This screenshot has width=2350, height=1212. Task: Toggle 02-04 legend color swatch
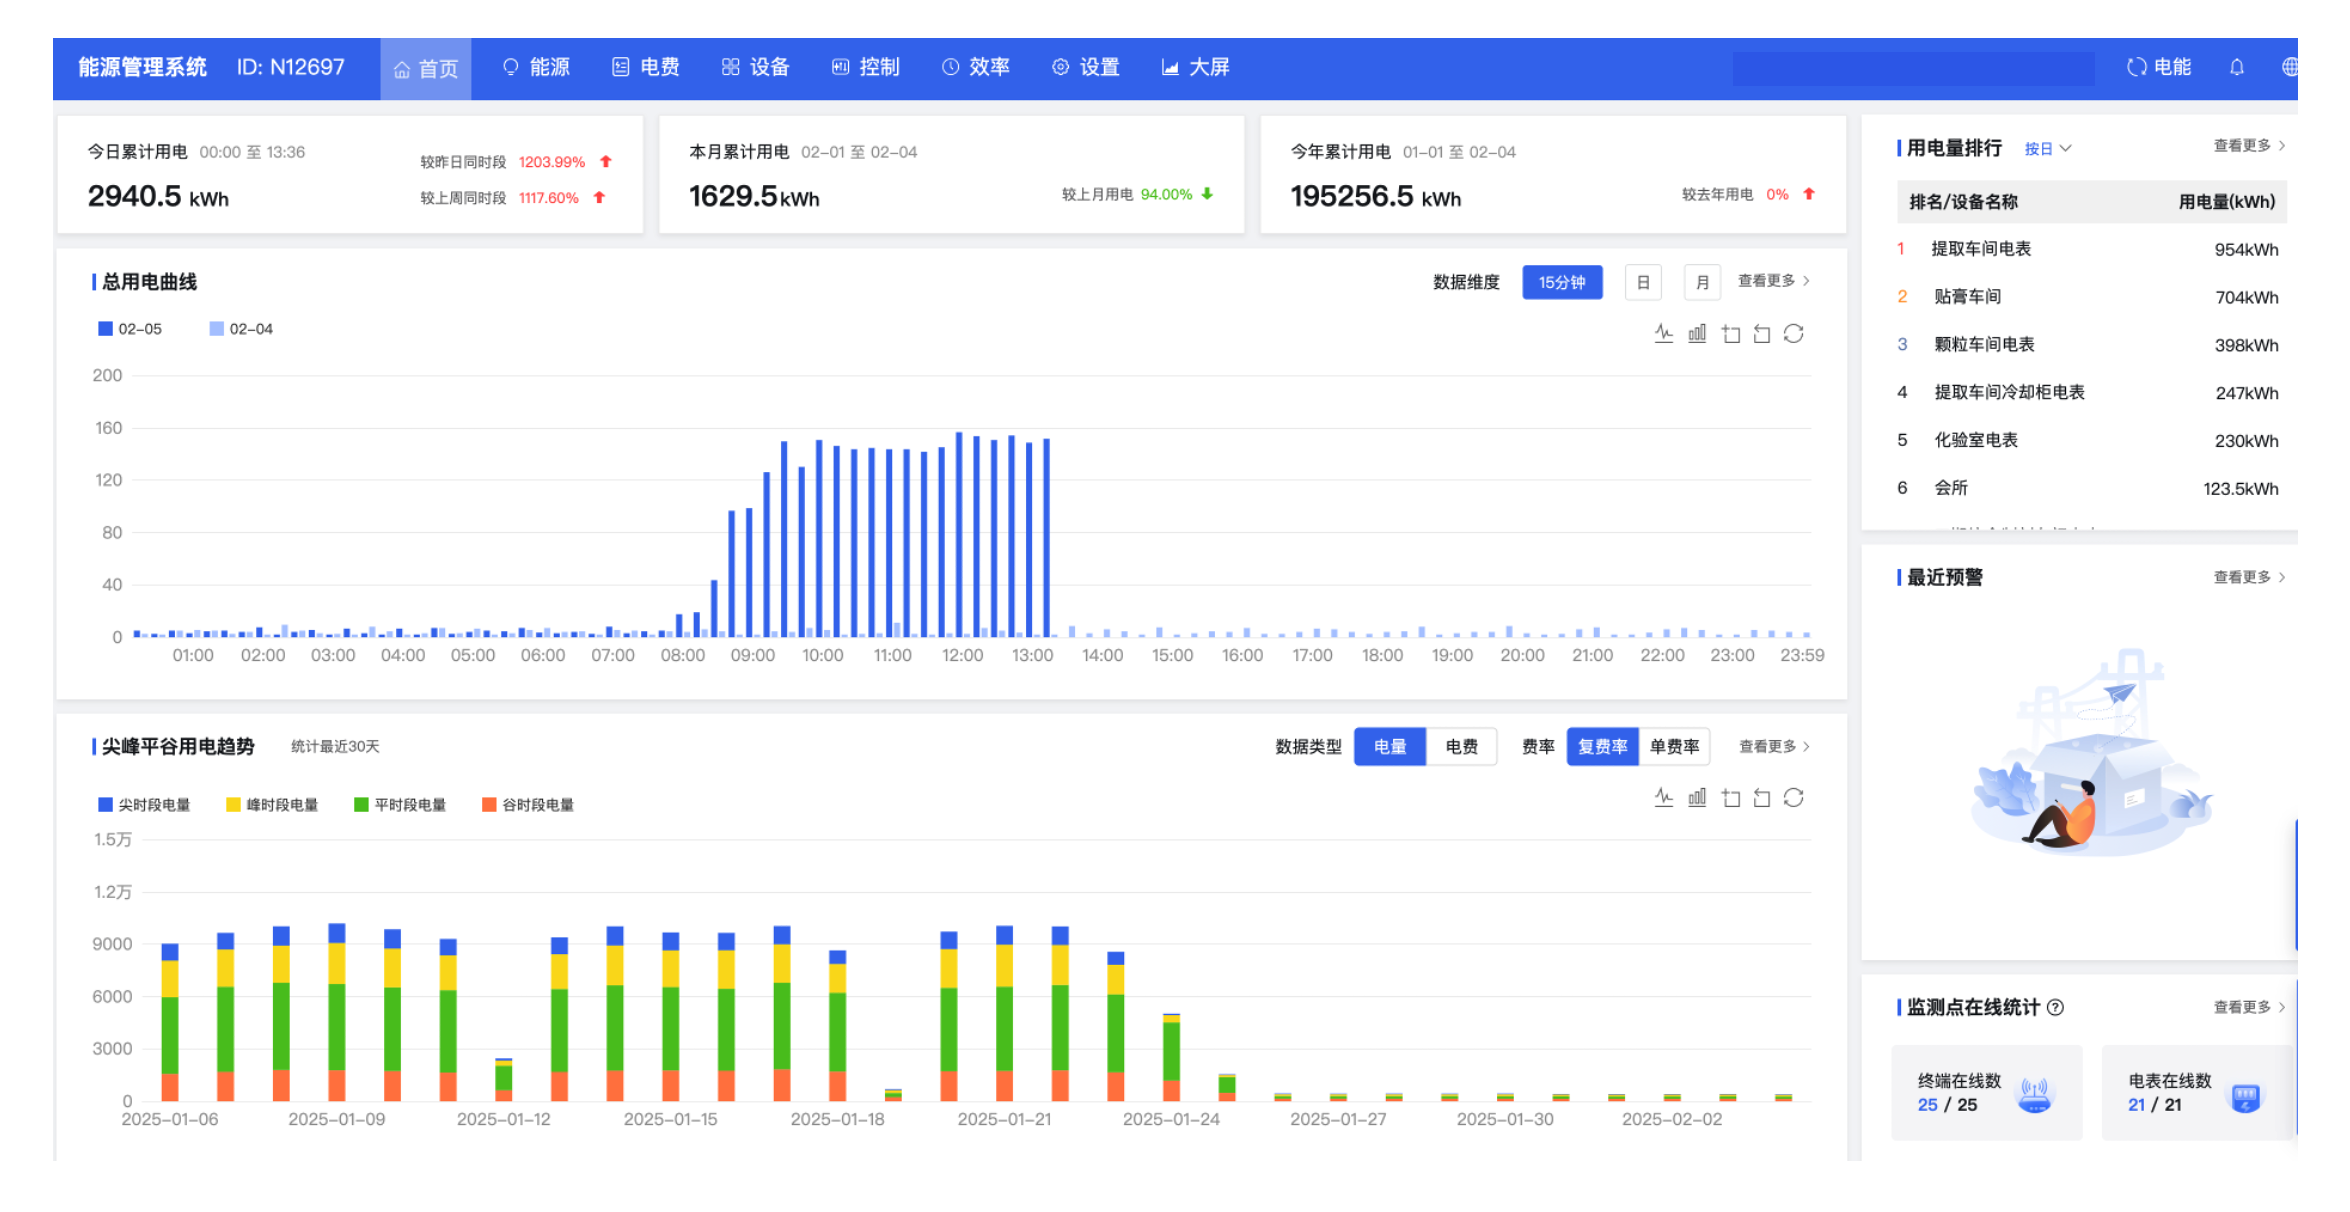216,329
